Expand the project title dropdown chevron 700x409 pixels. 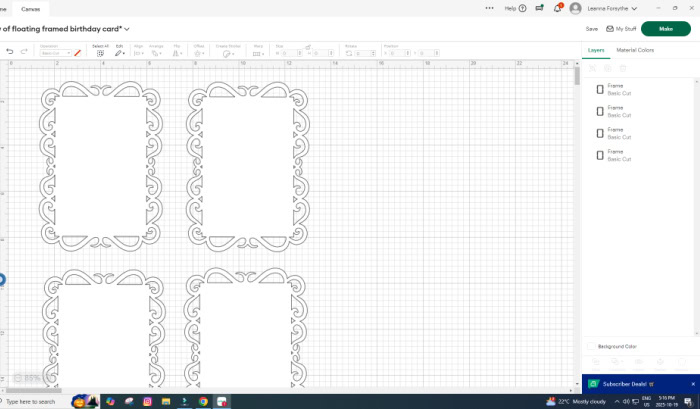pyautogui.click(x=127, y=29)
